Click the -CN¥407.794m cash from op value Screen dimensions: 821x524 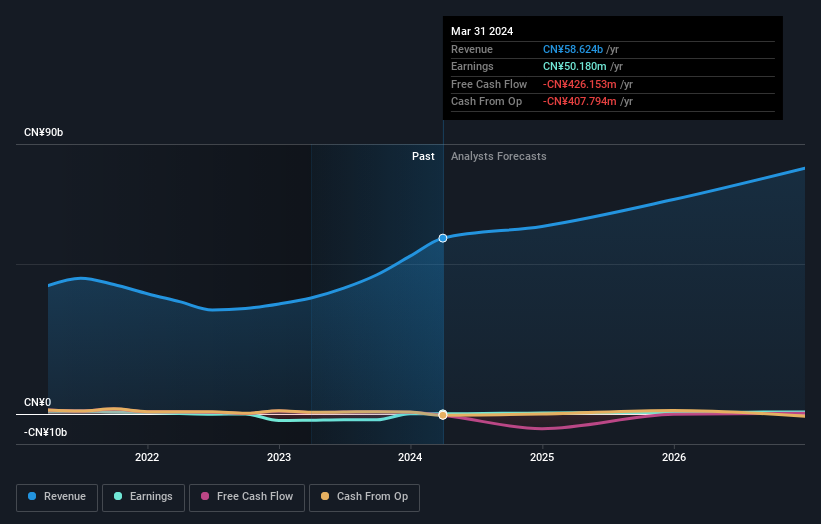pyautogui.click(x=580, y=102)
